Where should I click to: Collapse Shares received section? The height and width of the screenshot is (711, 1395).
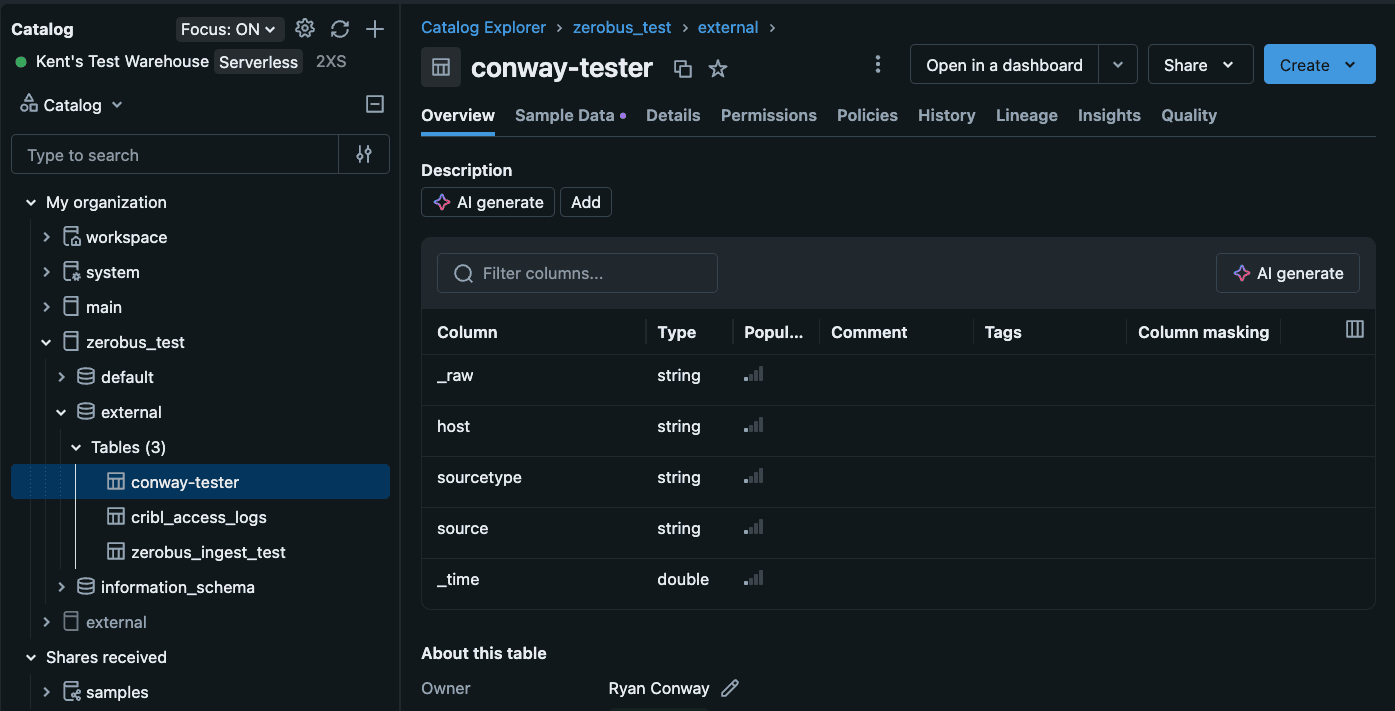point(31,657)
